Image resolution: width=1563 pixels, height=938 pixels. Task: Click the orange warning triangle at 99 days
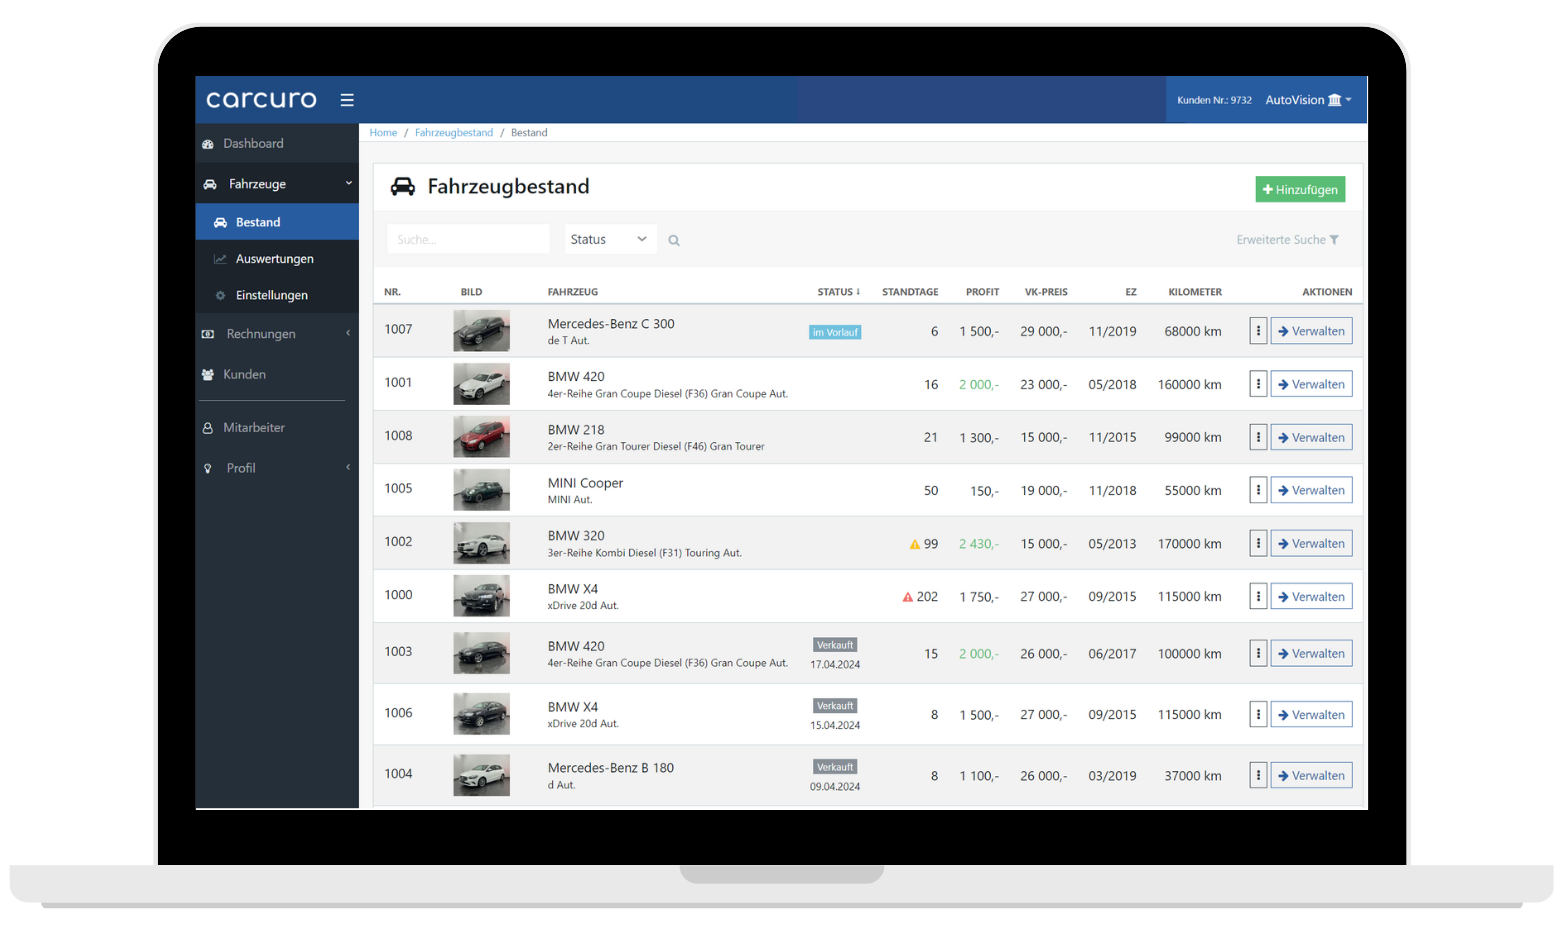coord(914,544)
